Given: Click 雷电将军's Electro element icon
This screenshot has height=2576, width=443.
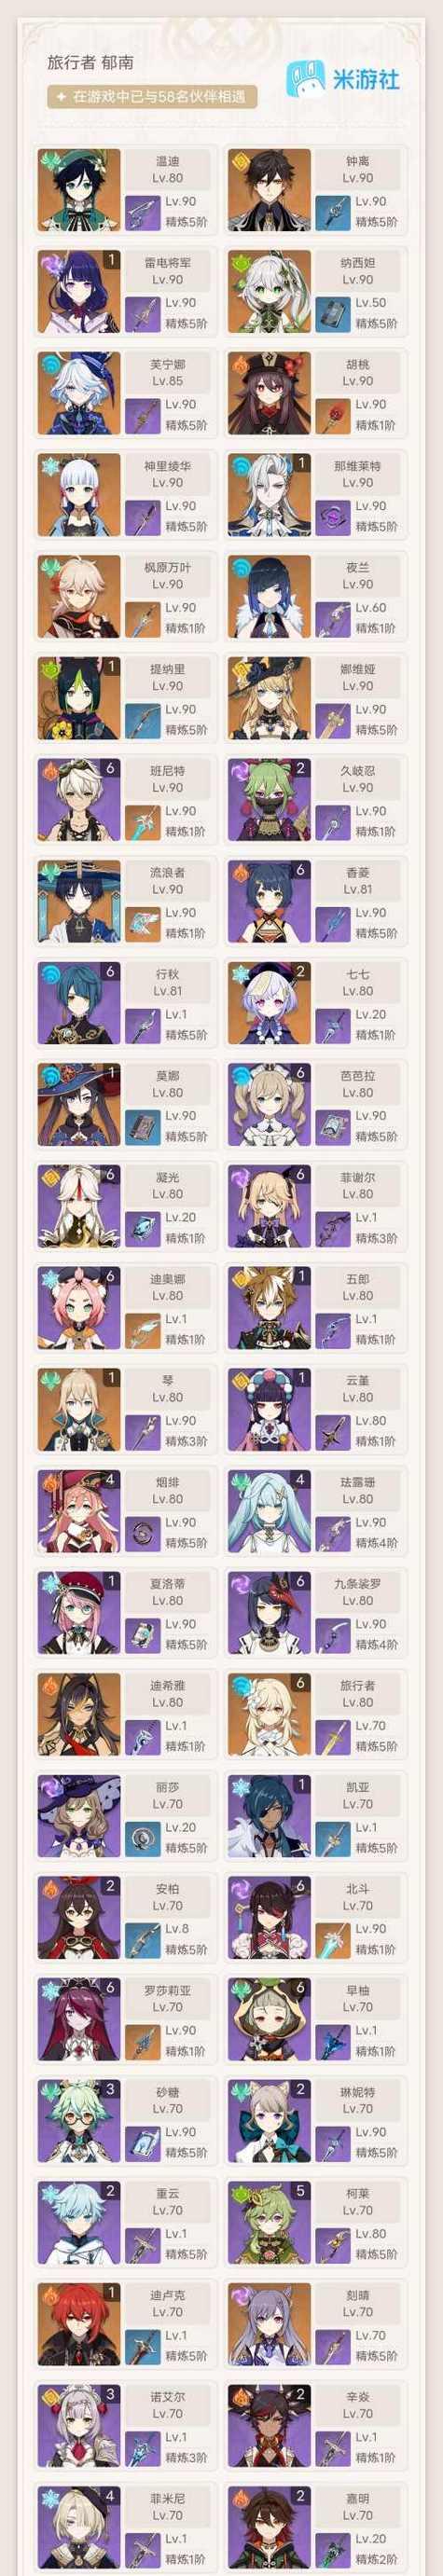Looking at the screenshot, I should click(49, 262).
